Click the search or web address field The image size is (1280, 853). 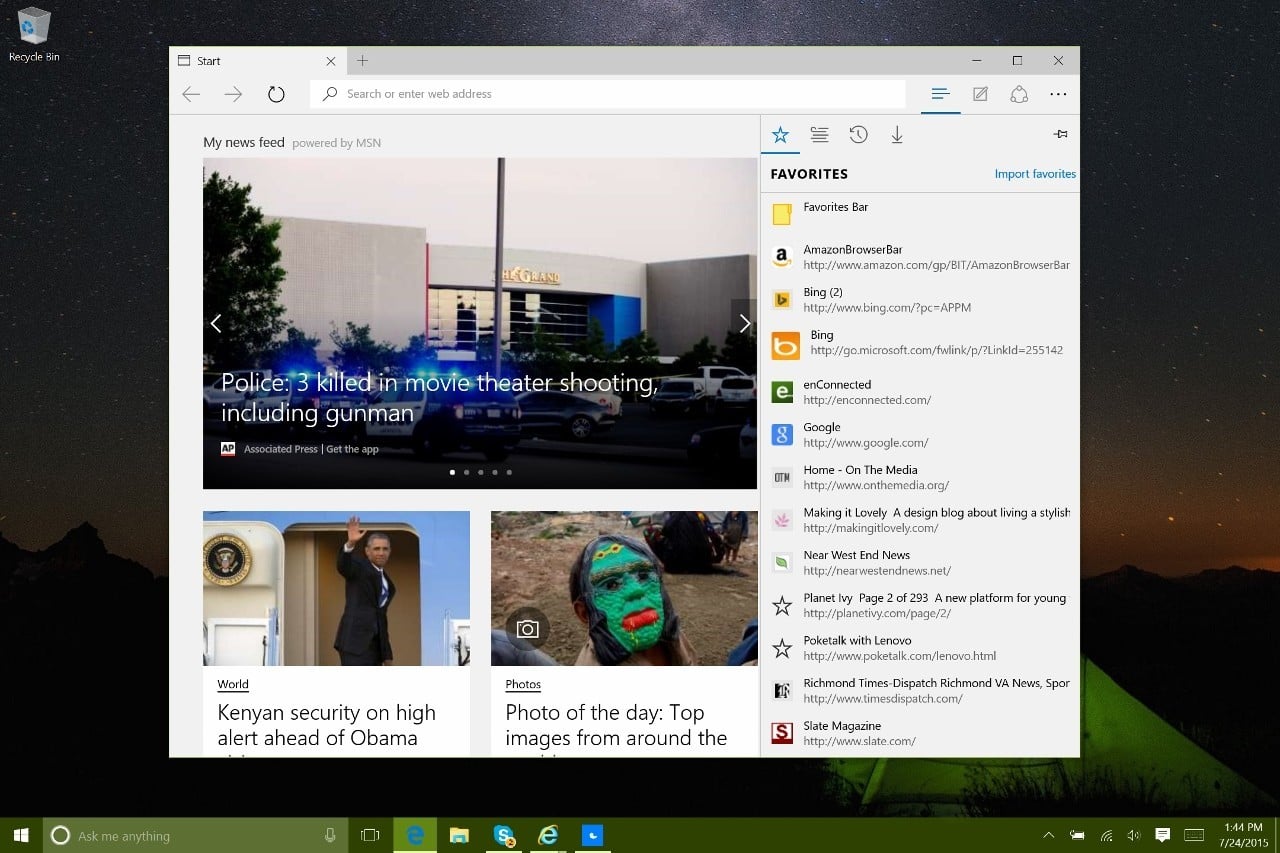coord(608,93)
